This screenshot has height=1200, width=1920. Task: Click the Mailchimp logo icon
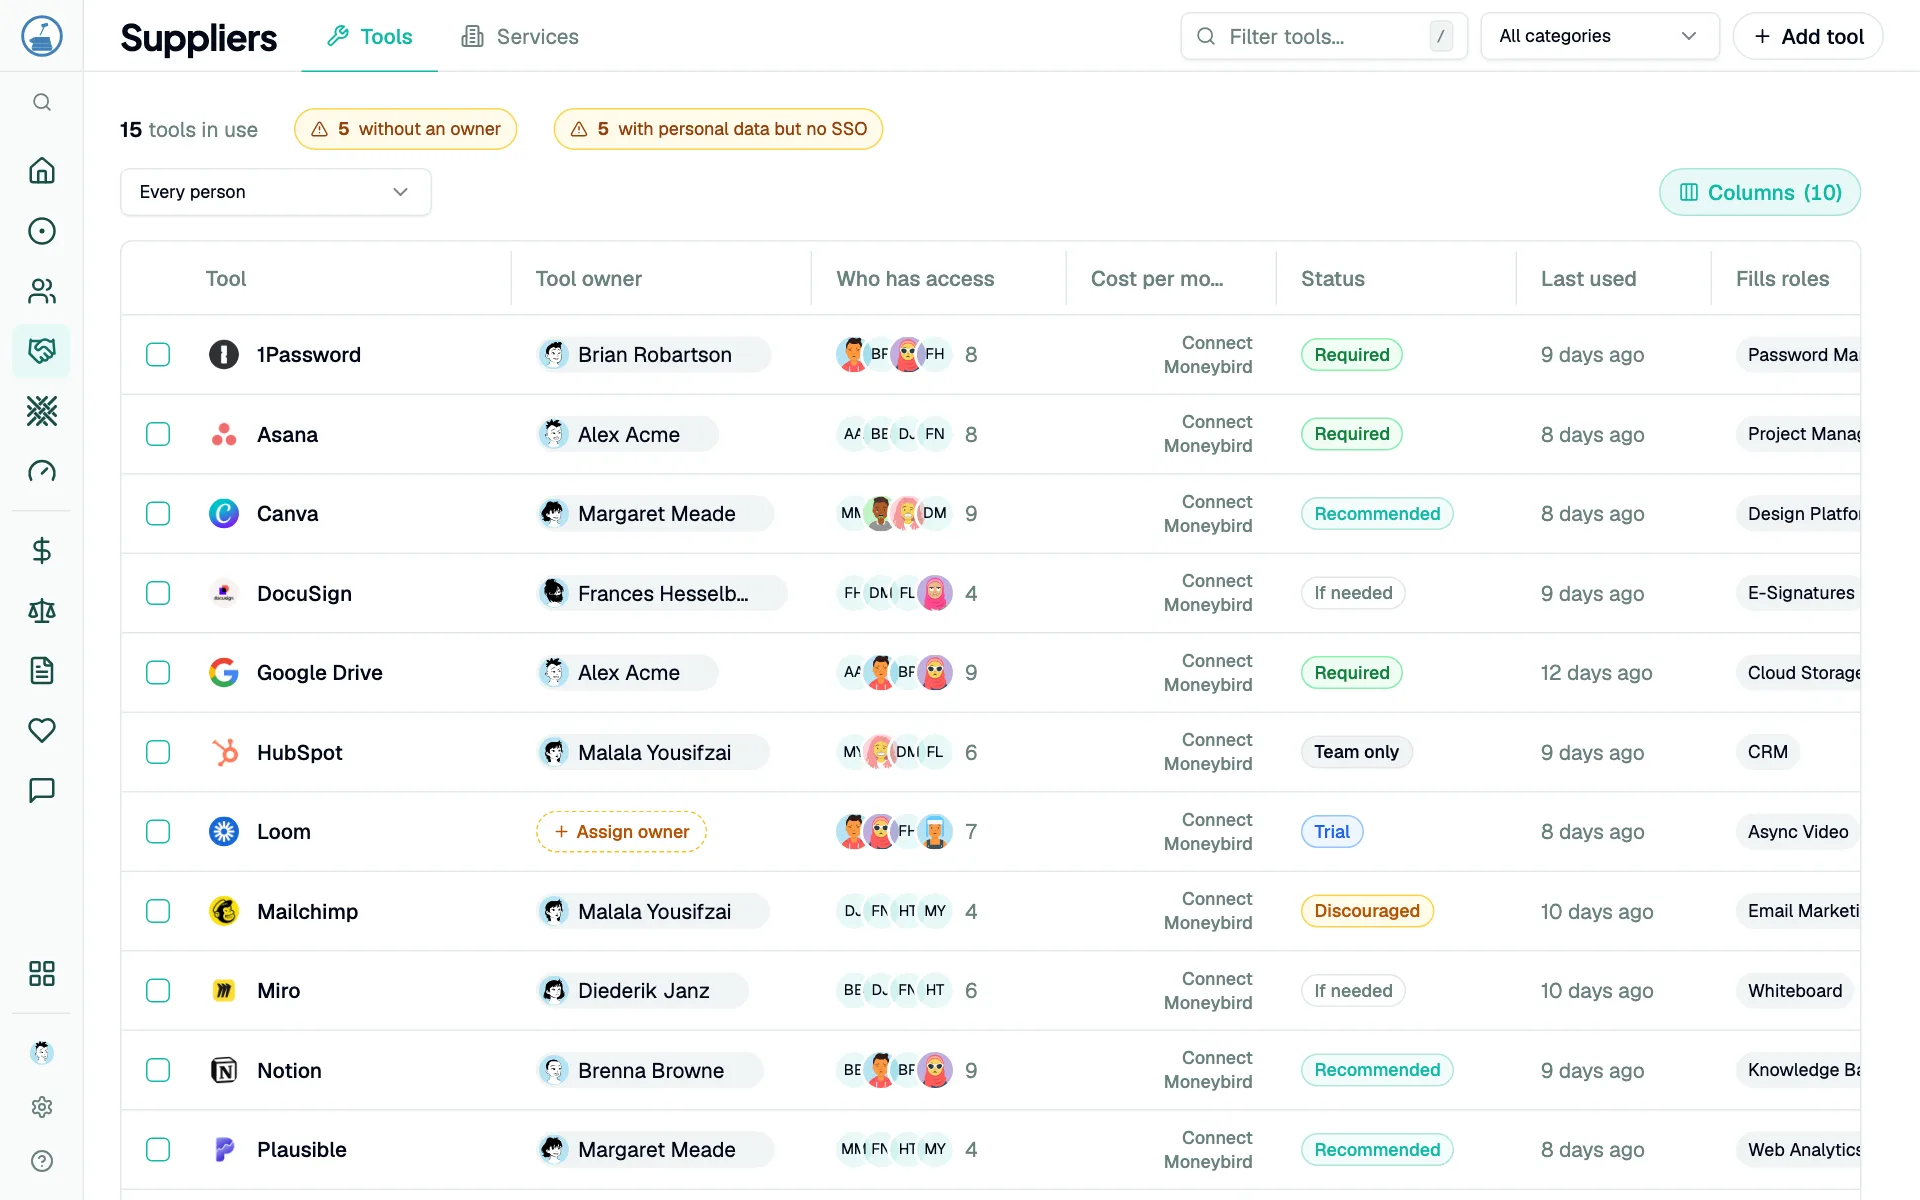point(224,911)
